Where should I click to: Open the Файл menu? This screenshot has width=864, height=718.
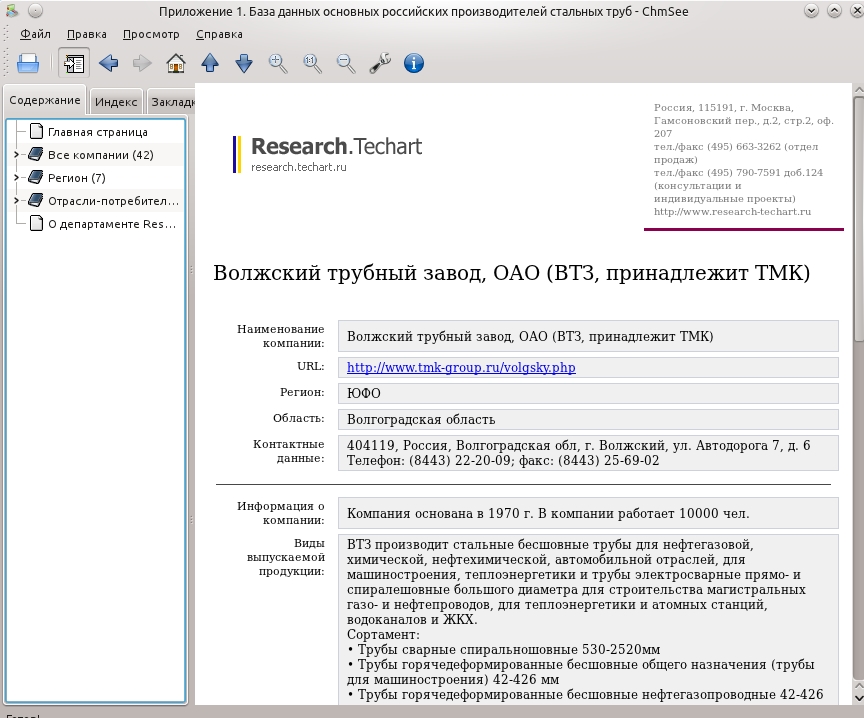click(35, 34)
